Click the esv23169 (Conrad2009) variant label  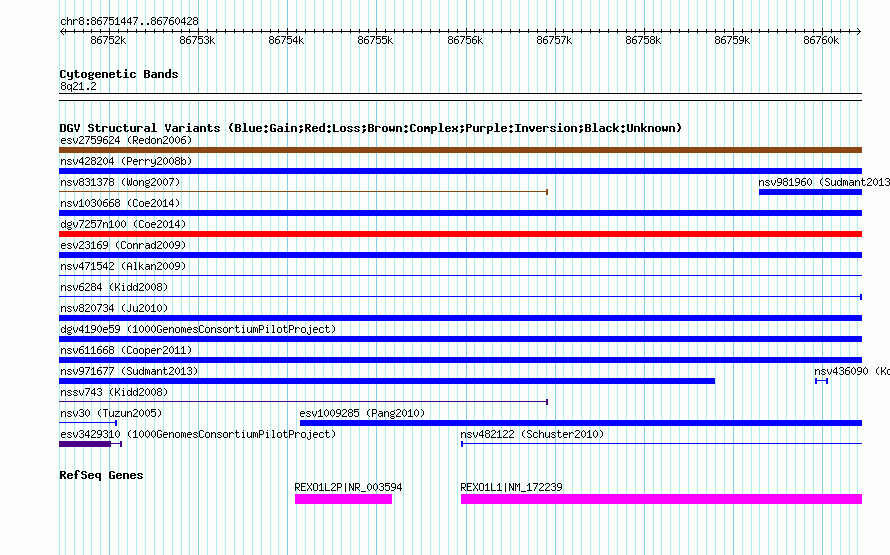click(x=123, y=245)
